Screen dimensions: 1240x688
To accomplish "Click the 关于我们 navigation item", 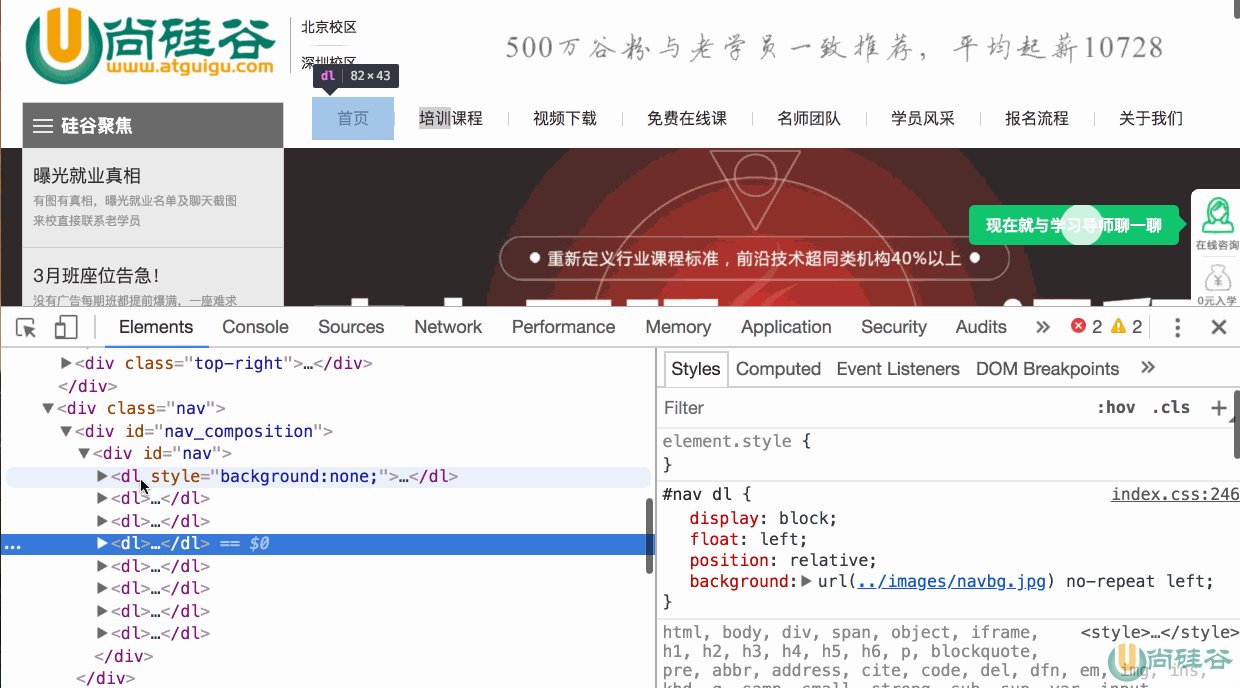I will (1151, 118).
